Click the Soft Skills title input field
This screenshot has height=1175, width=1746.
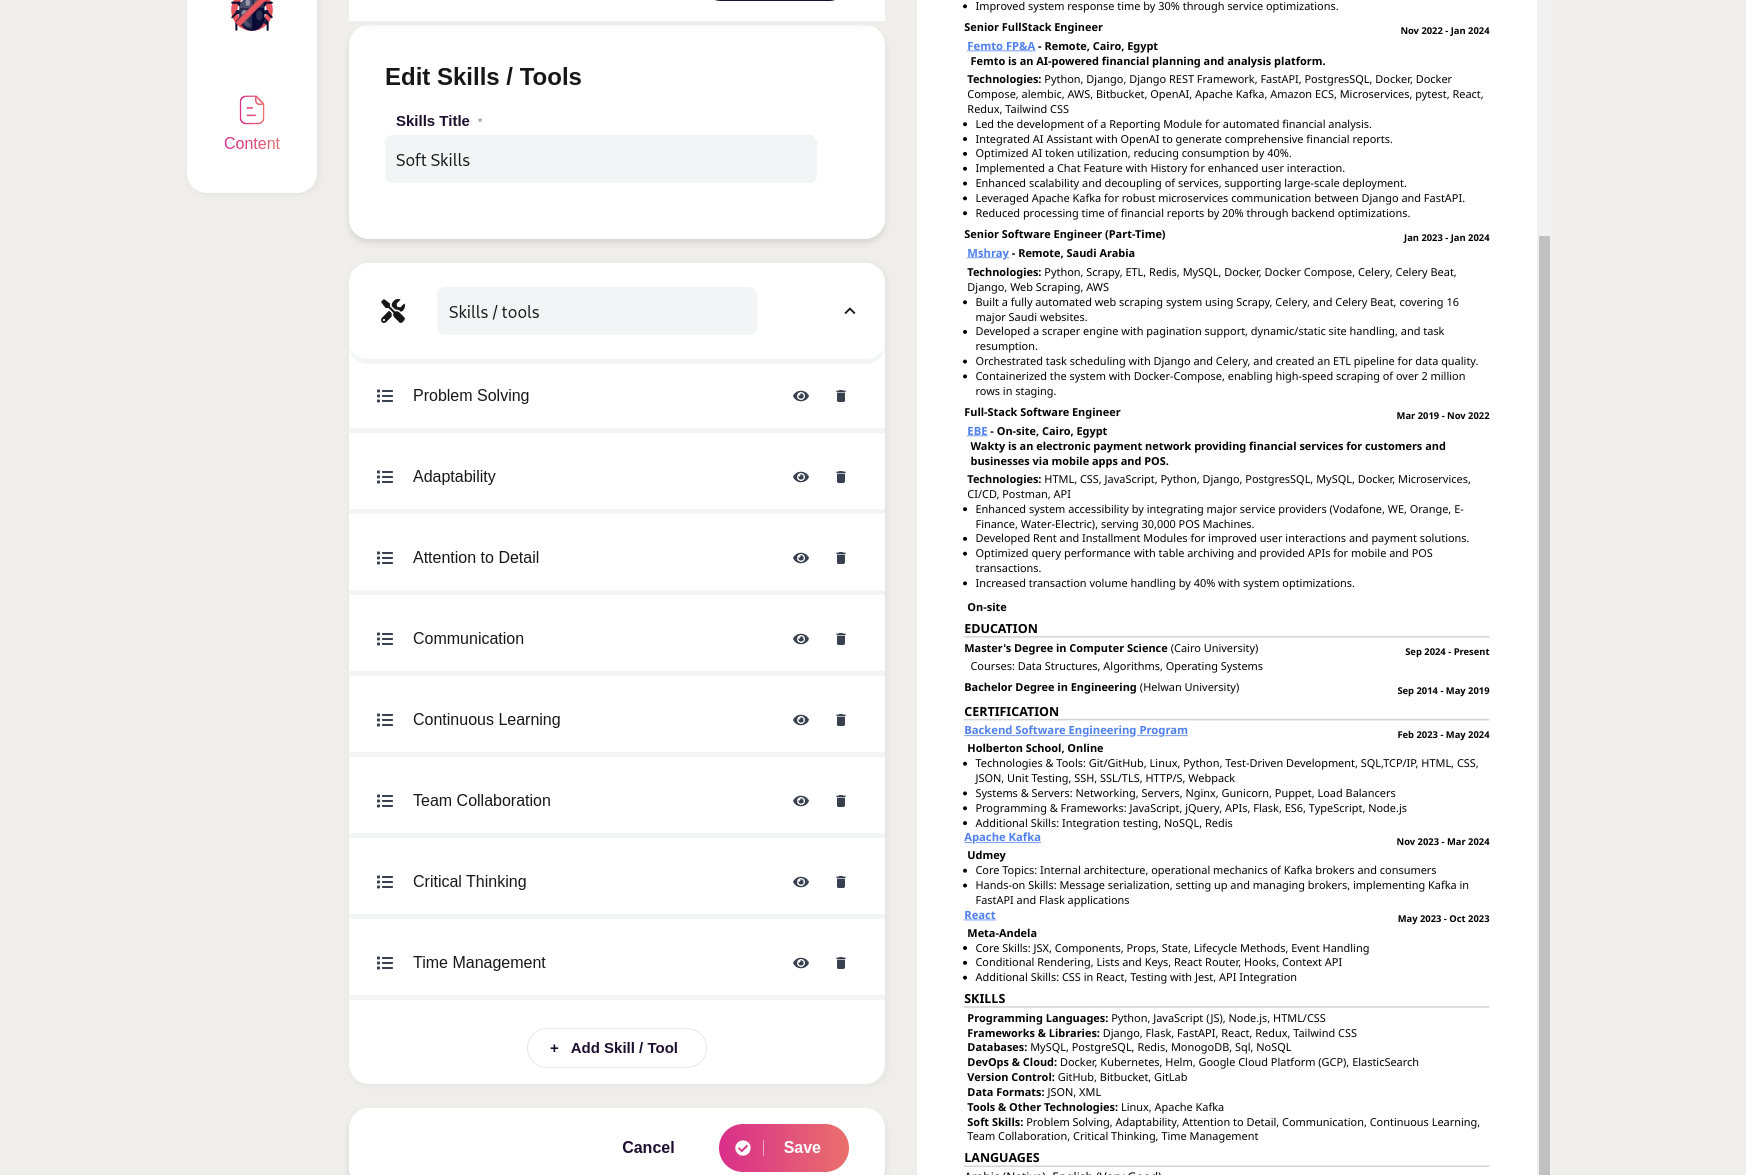tap(601, 159)
